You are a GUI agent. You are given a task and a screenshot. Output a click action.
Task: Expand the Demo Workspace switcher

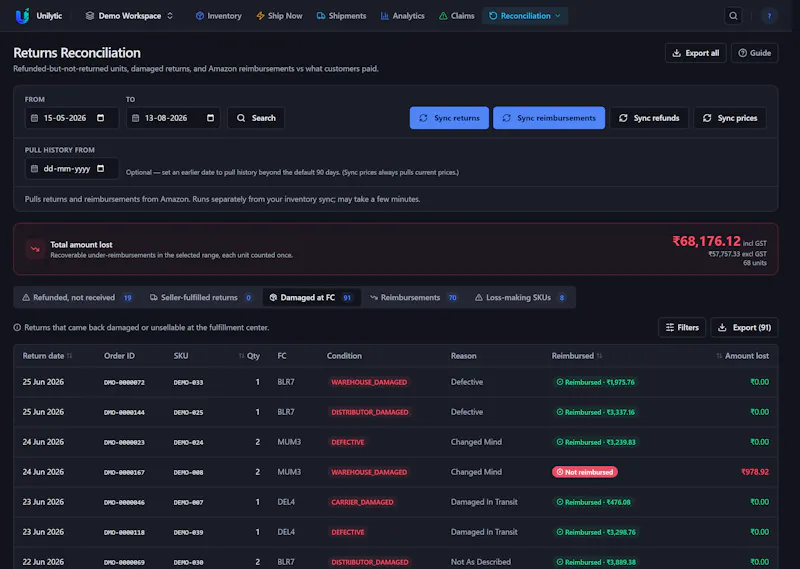[130, 16]
